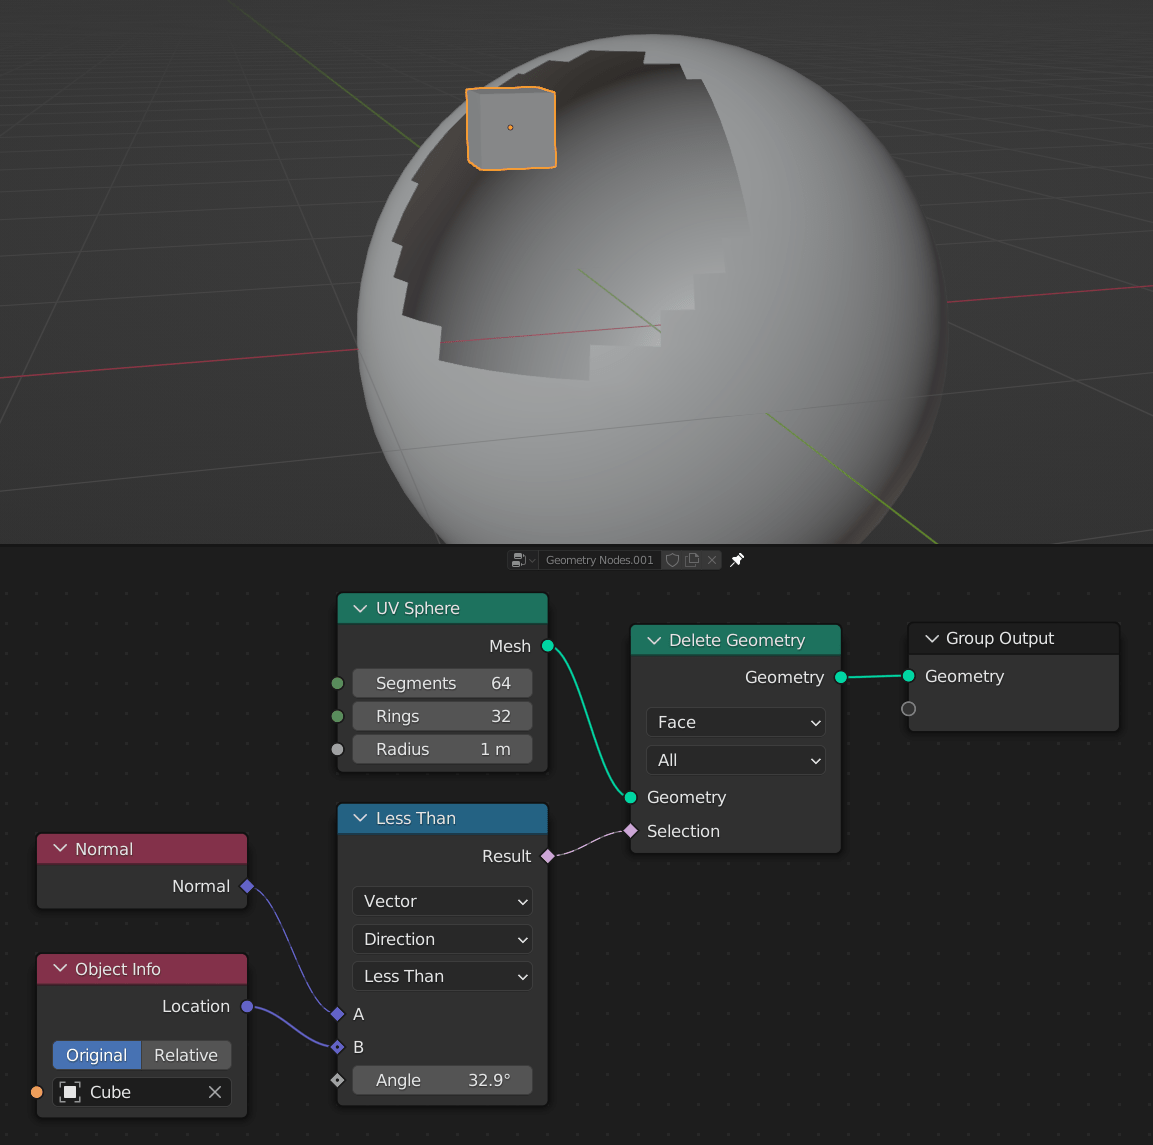This screenshot has width=1153, height=1145.
Task: Create a copy of the node tree data-block
Action: [x=691, y=560]
